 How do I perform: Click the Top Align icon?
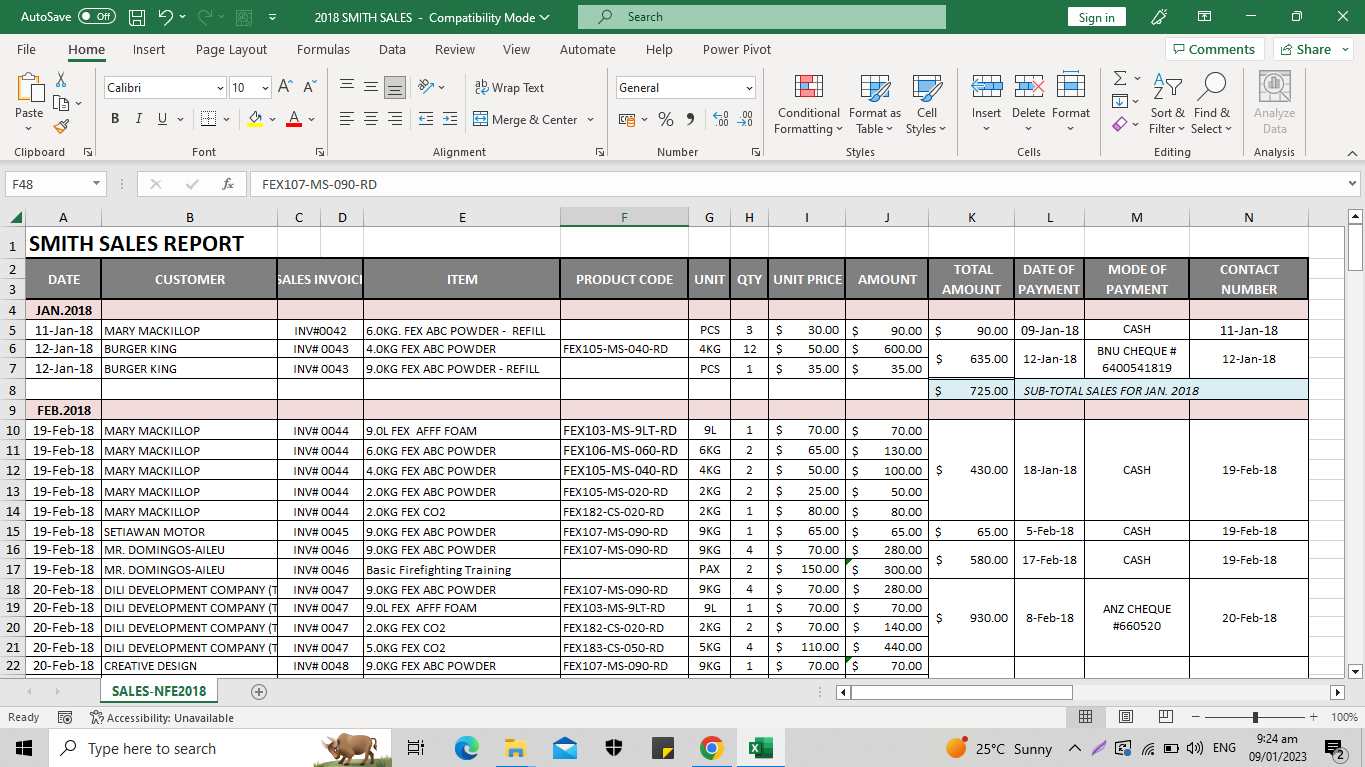[347, 87]
